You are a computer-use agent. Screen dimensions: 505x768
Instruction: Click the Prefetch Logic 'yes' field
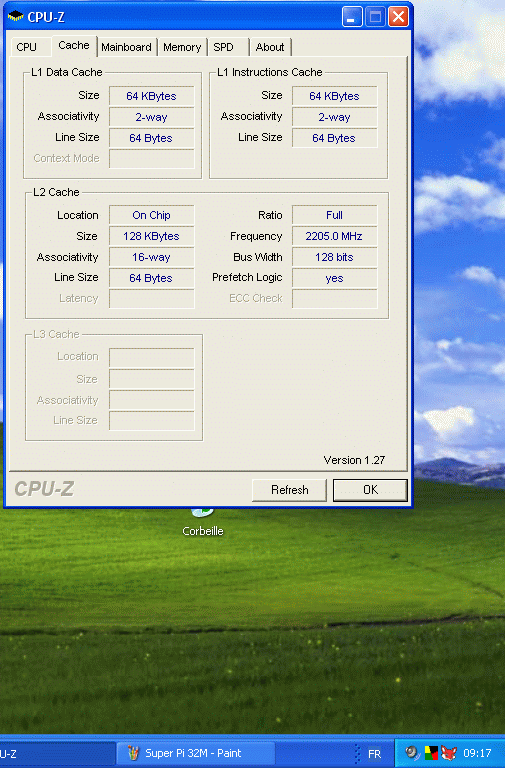click(335, 278)
